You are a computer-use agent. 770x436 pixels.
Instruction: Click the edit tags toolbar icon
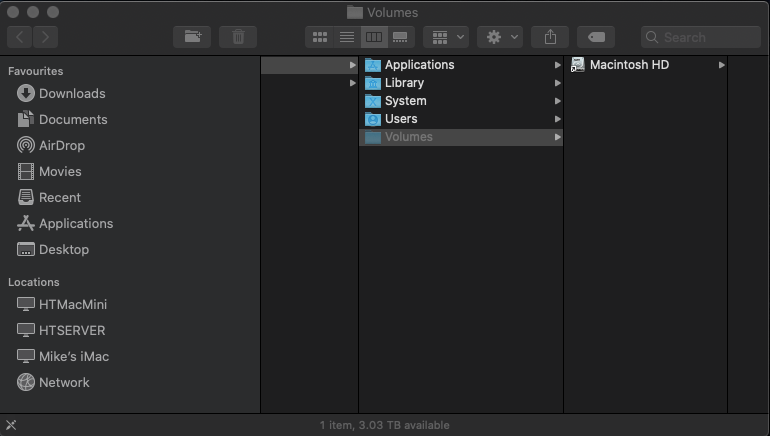point(596,37)
